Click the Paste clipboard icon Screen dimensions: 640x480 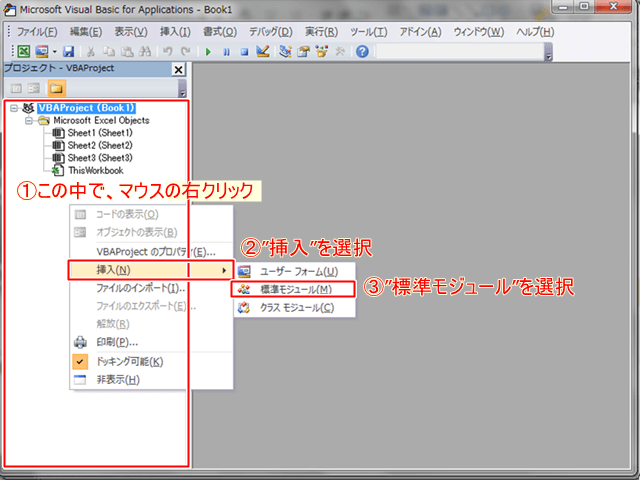pos(127,51)
